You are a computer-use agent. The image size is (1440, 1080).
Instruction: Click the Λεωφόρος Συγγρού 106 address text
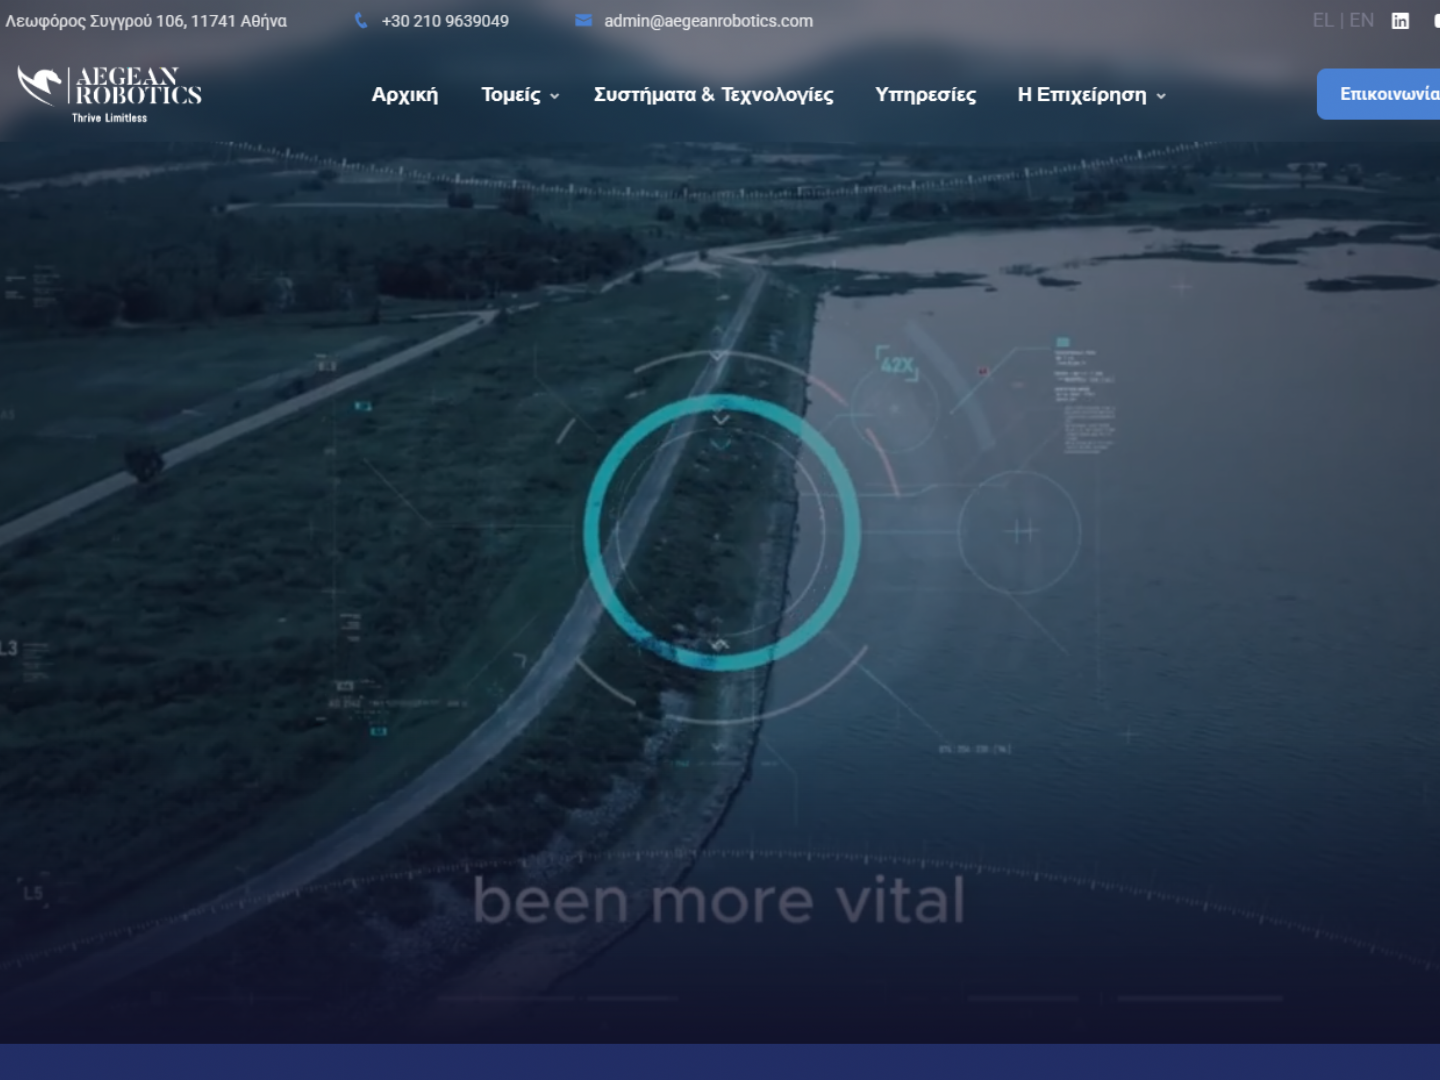pos(146,21)
